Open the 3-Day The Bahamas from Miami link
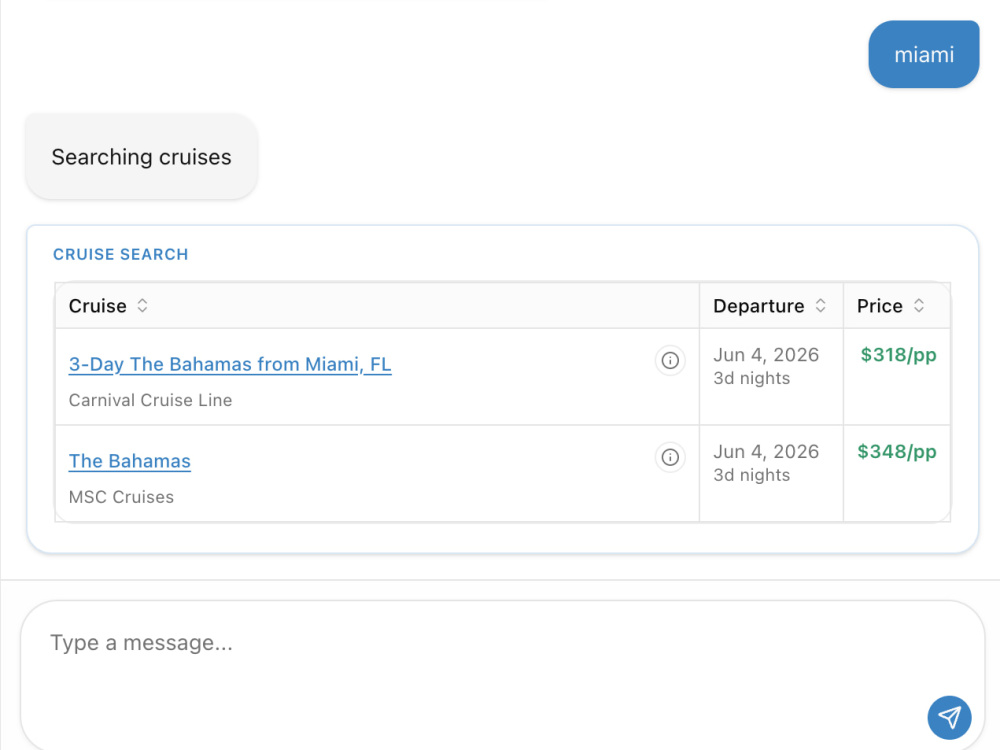 (230, 364)
